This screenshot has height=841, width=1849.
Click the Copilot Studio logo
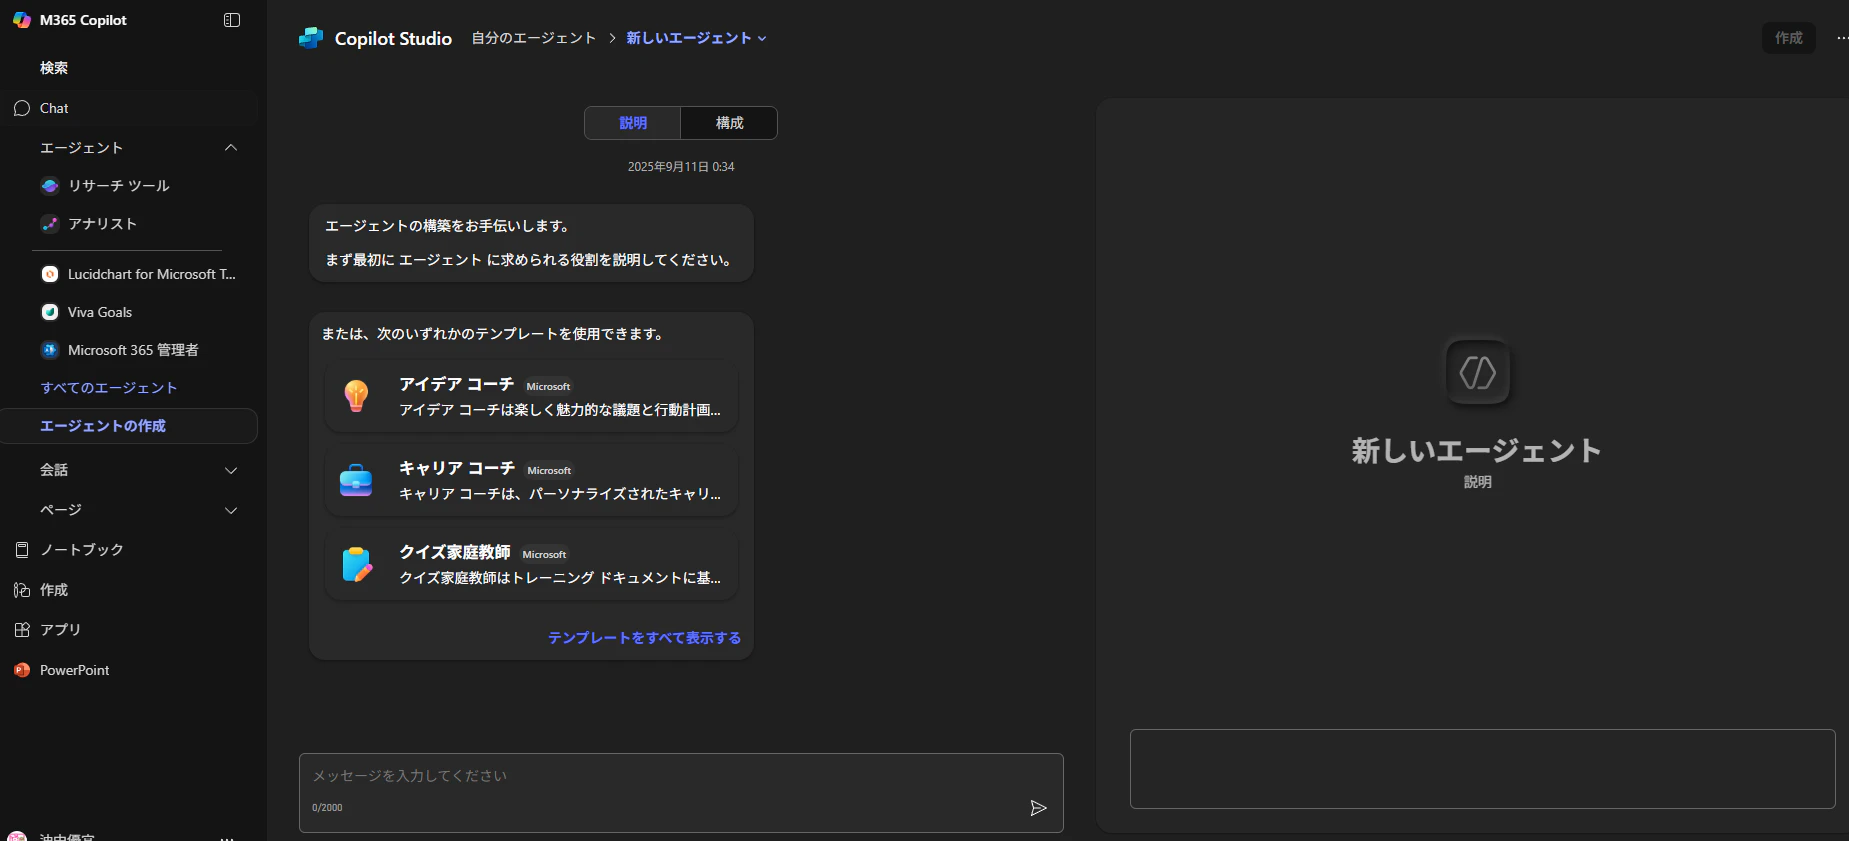click(x=311, y=38)
